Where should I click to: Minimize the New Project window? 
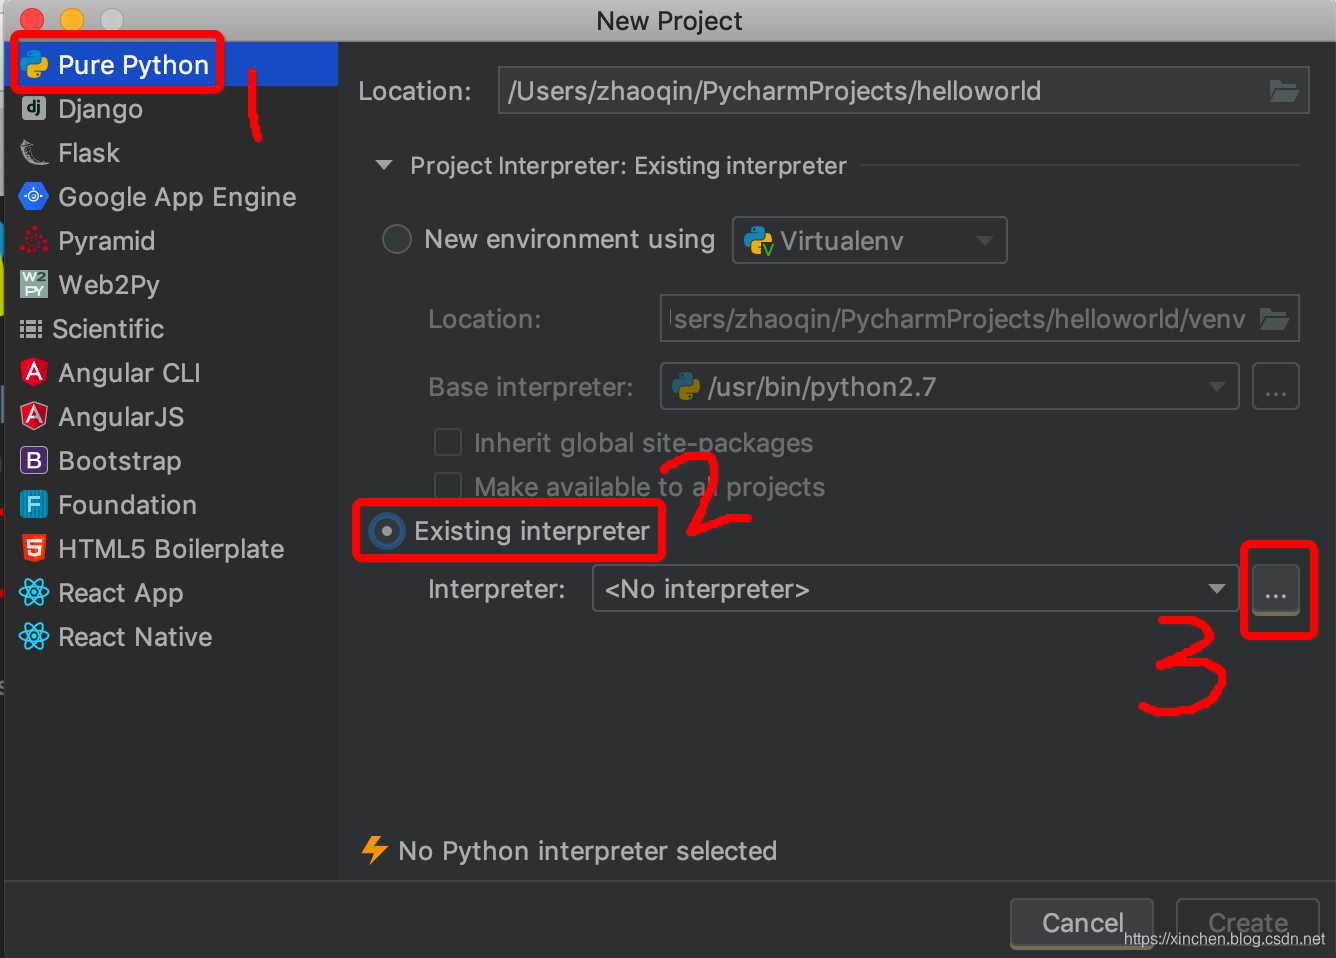[x=72, y=19]
